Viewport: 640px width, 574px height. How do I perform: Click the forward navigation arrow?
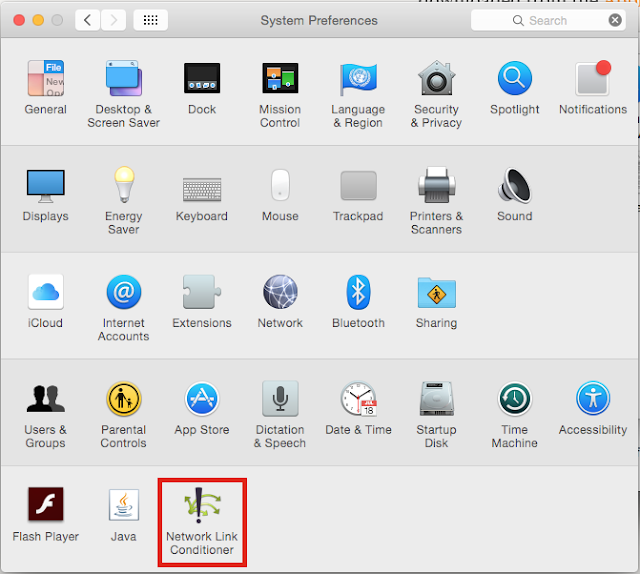pyautogui.click(x=113, y=20)
